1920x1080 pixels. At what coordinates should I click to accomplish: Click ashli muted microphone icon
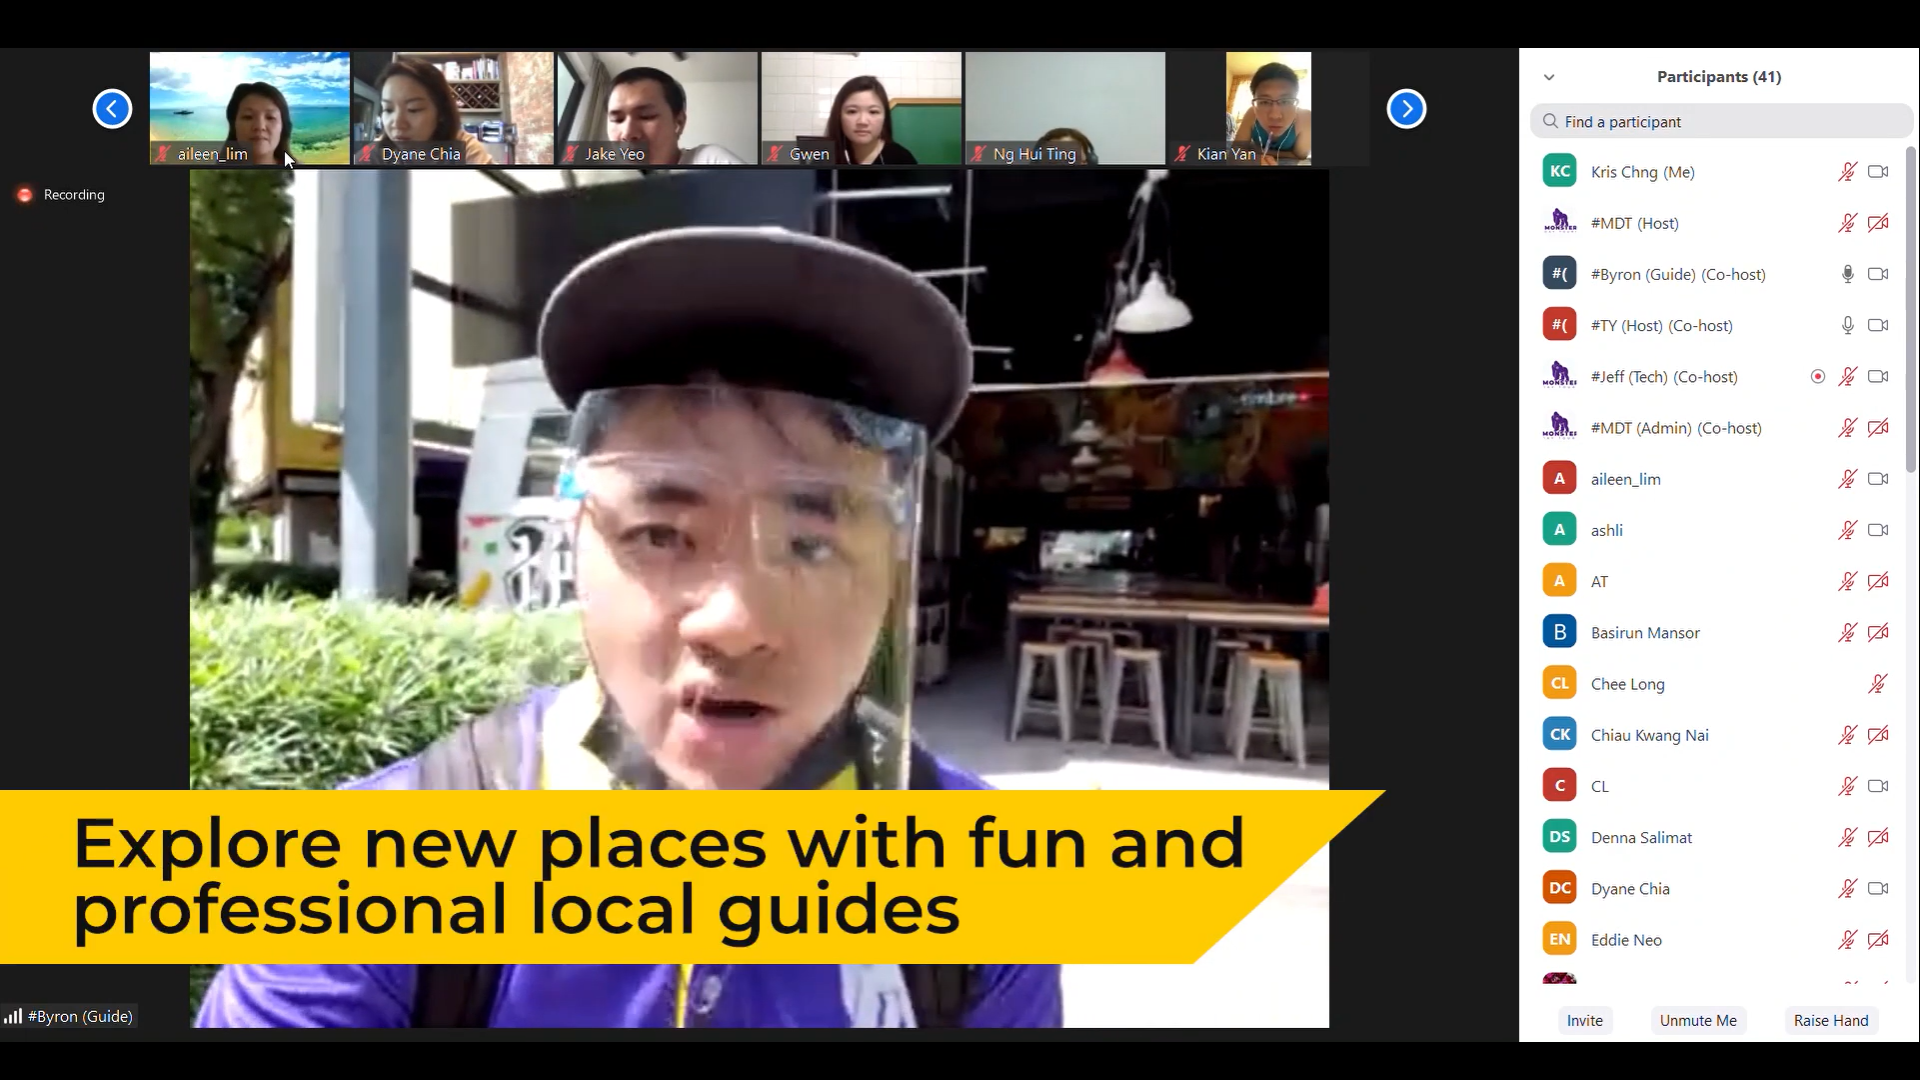tap(1847, 530)
